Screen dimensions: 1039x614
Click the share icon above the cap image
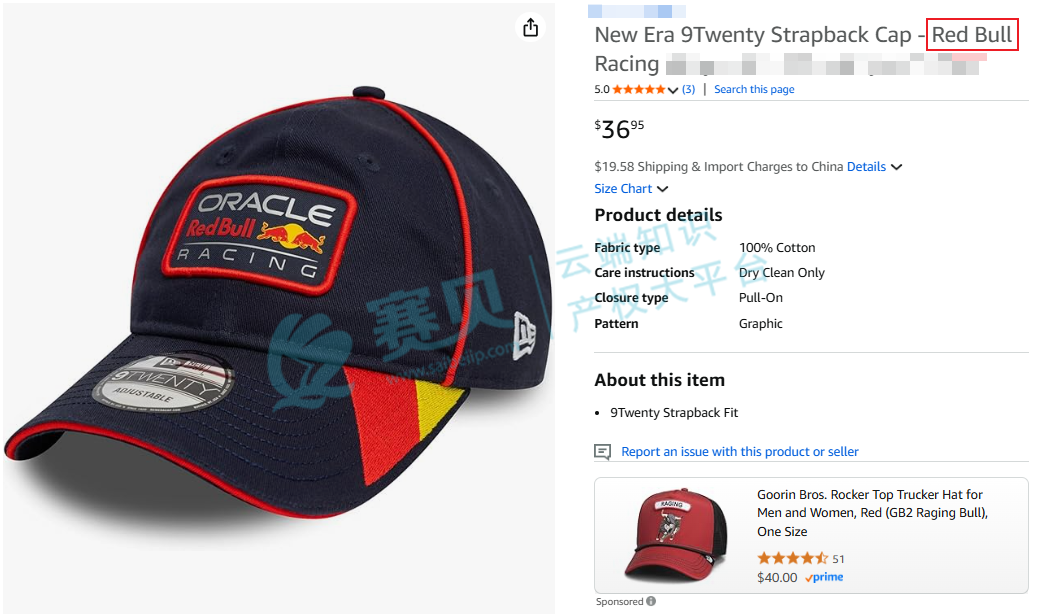pos(530,28)
